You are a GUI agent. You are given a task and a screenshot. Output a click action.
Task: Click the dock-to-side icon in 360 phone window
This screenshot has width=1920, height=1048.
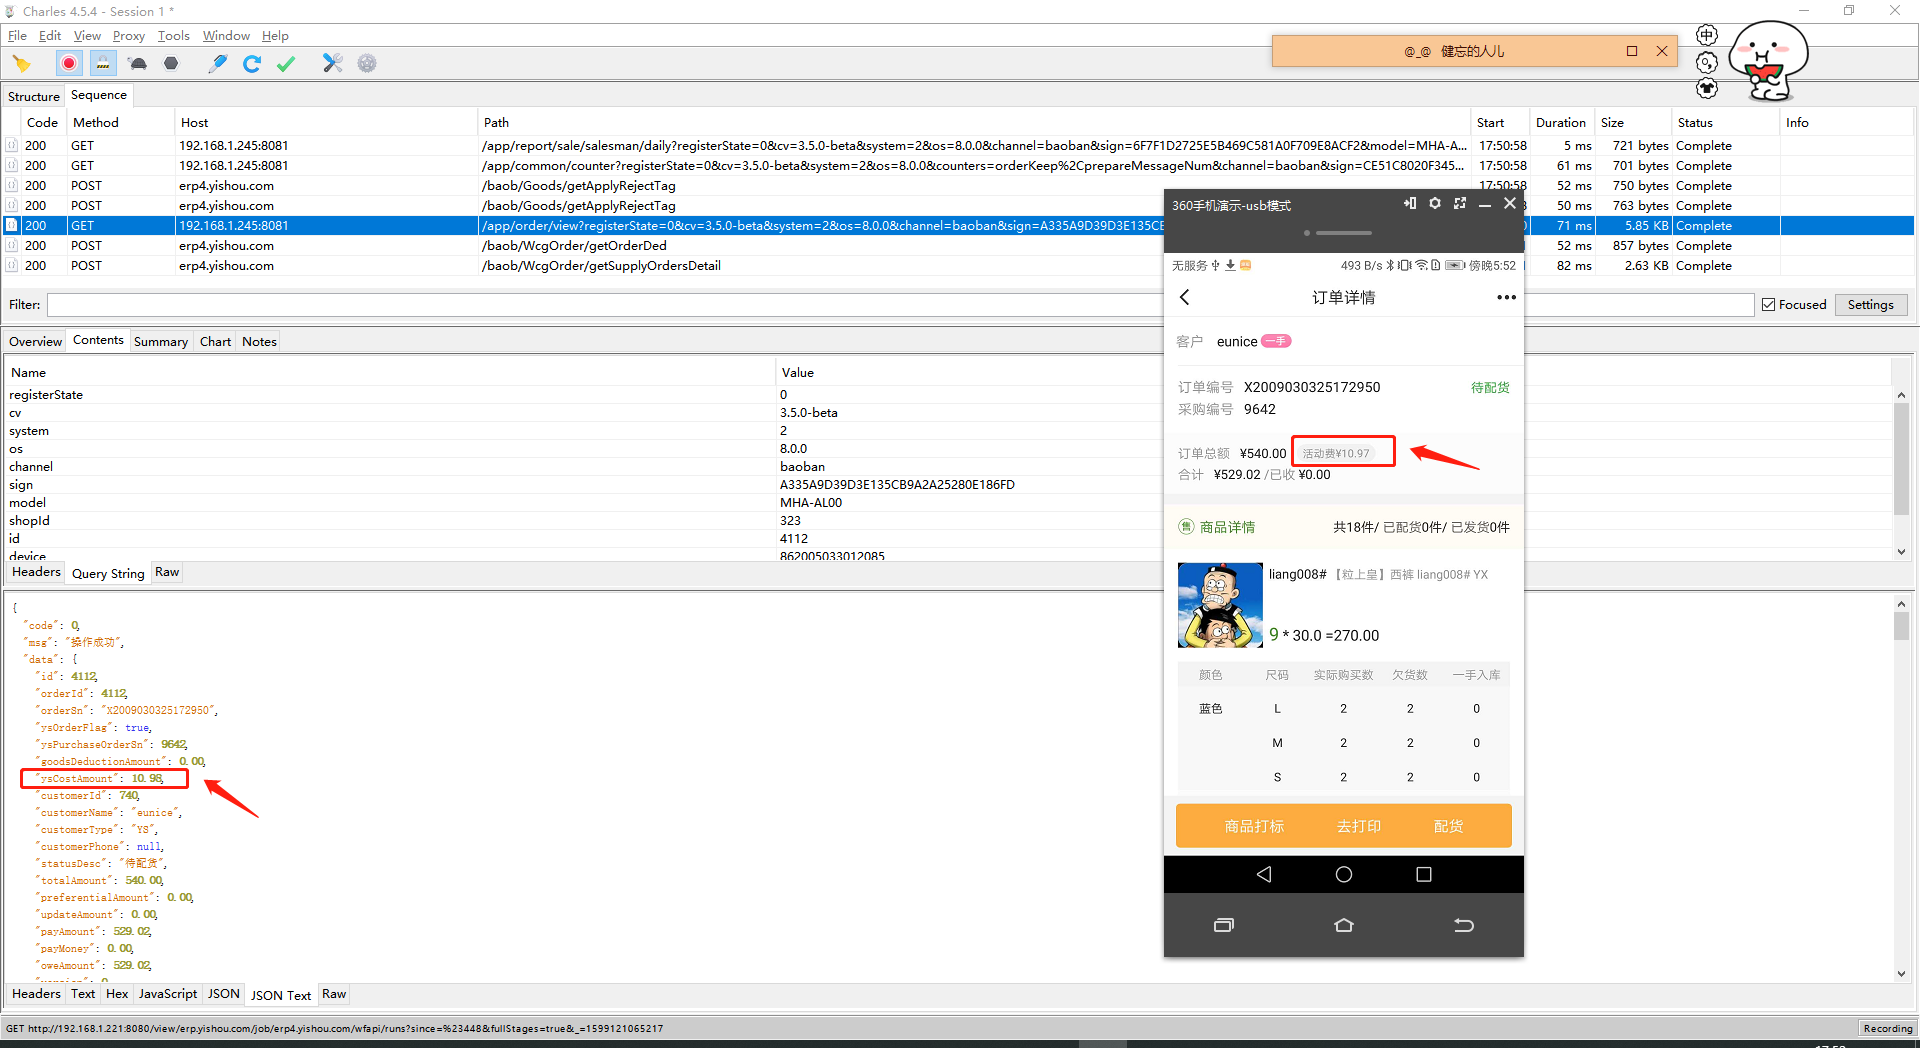click(1410, 203)
